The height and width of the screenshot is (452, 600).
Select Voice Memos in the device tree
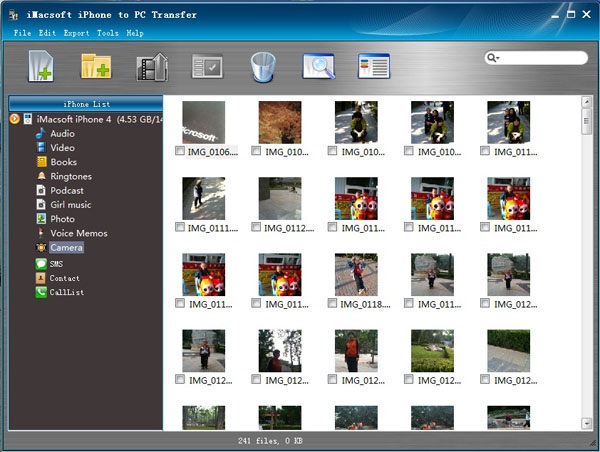78,233
